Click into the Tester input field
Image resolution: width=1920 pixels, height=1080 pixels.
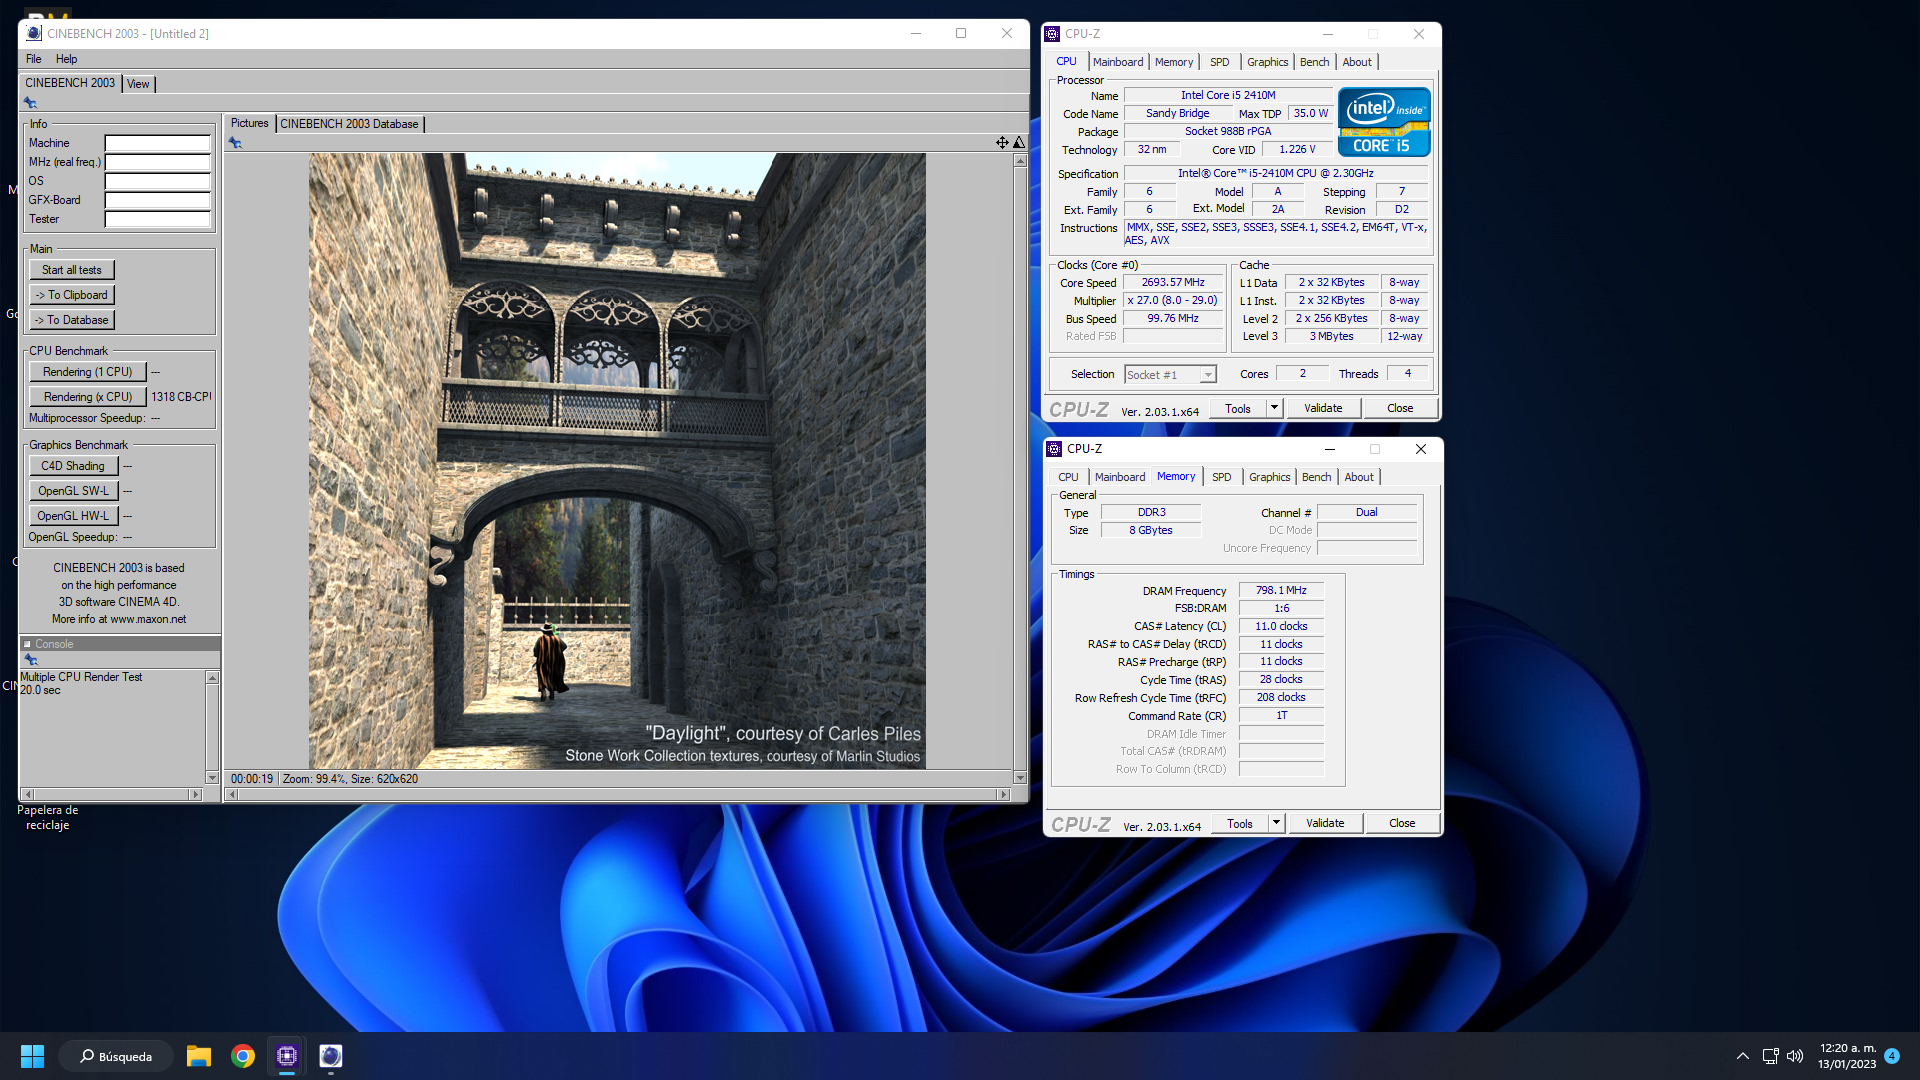(x=158, y=219)
